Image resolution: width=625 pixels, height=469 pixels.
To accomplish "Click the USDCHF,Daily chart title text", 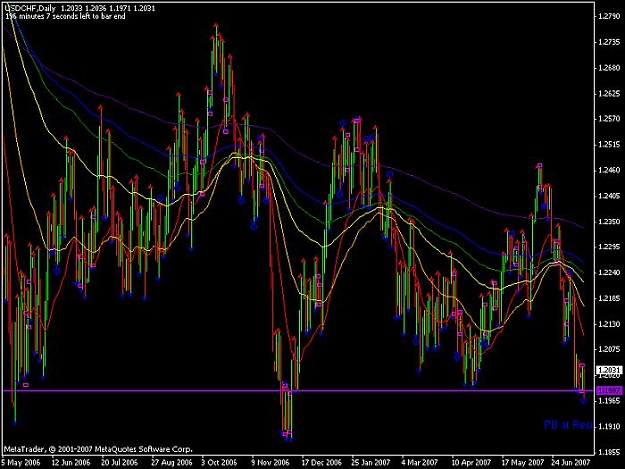I will pos(30,8).
